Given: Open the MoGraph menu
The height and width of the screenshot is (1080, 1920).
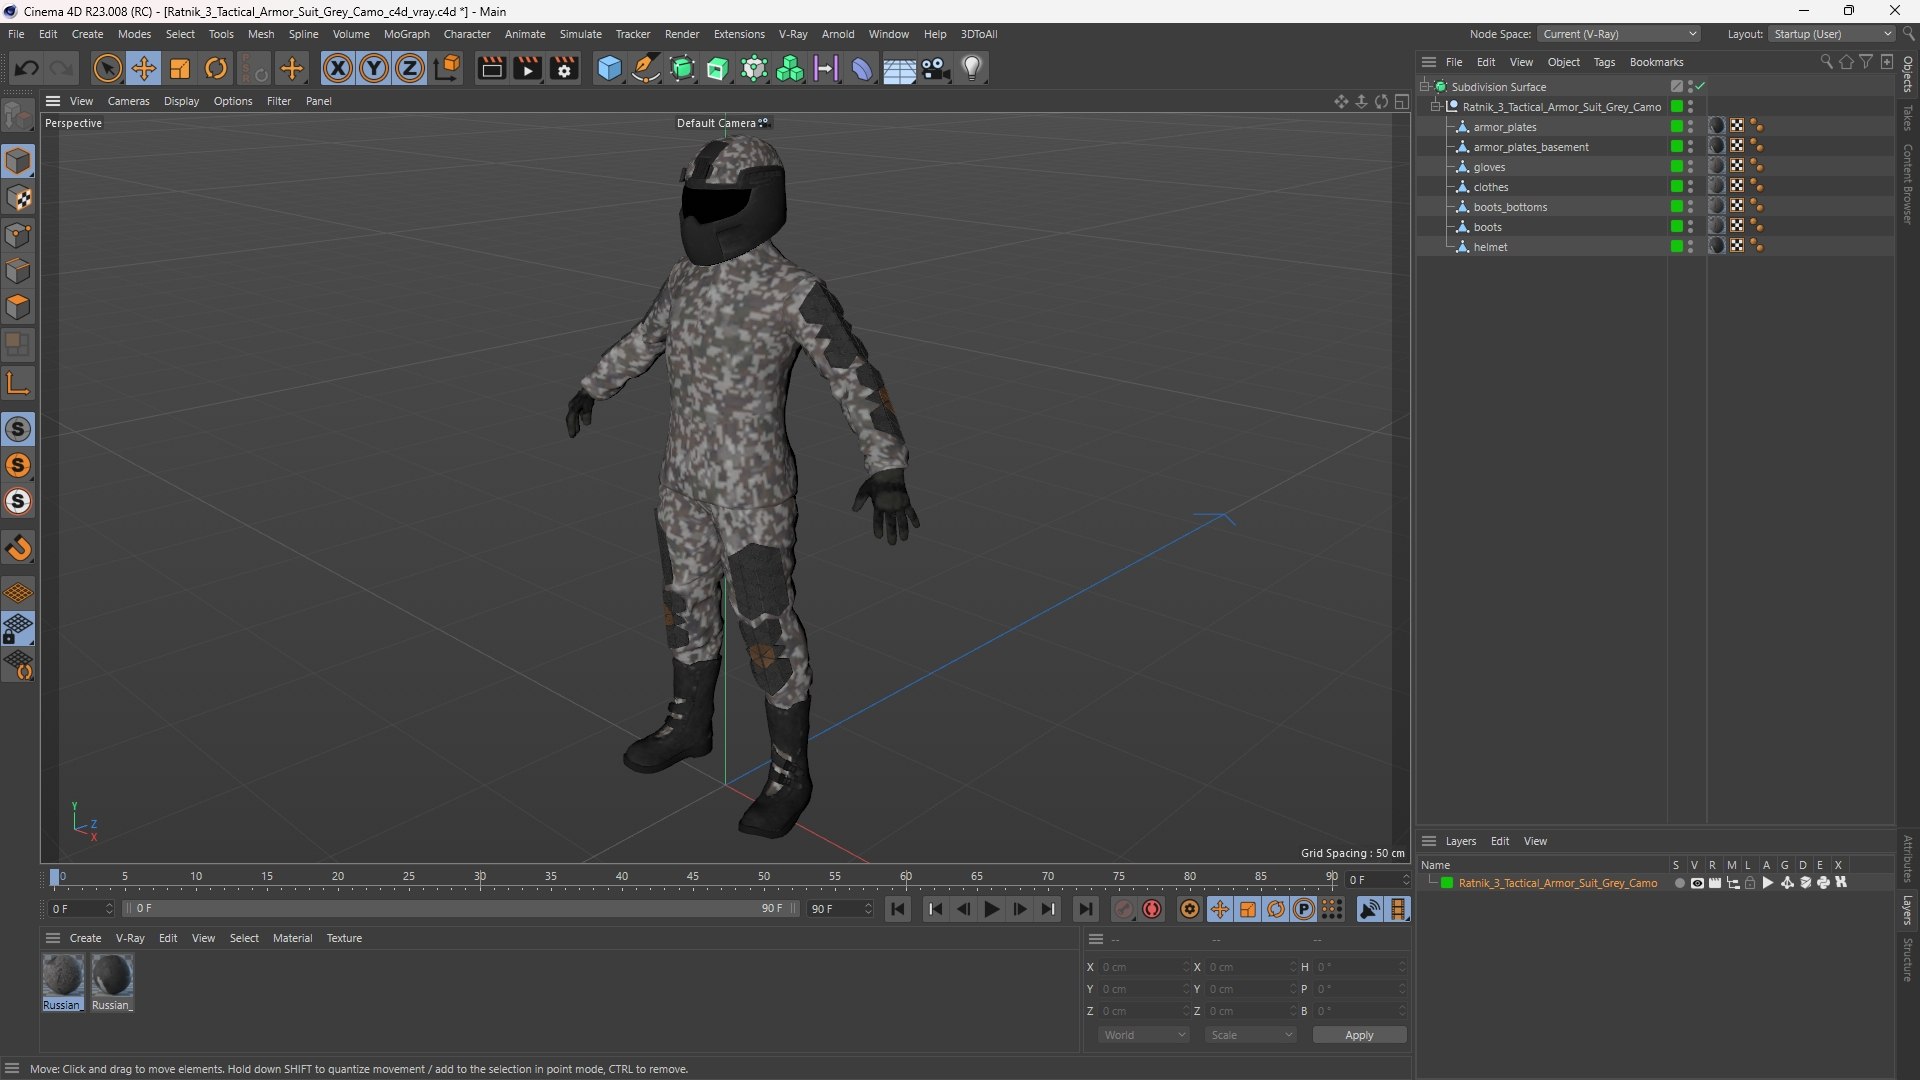Looking at the screenshot, I should pos(406,34).
